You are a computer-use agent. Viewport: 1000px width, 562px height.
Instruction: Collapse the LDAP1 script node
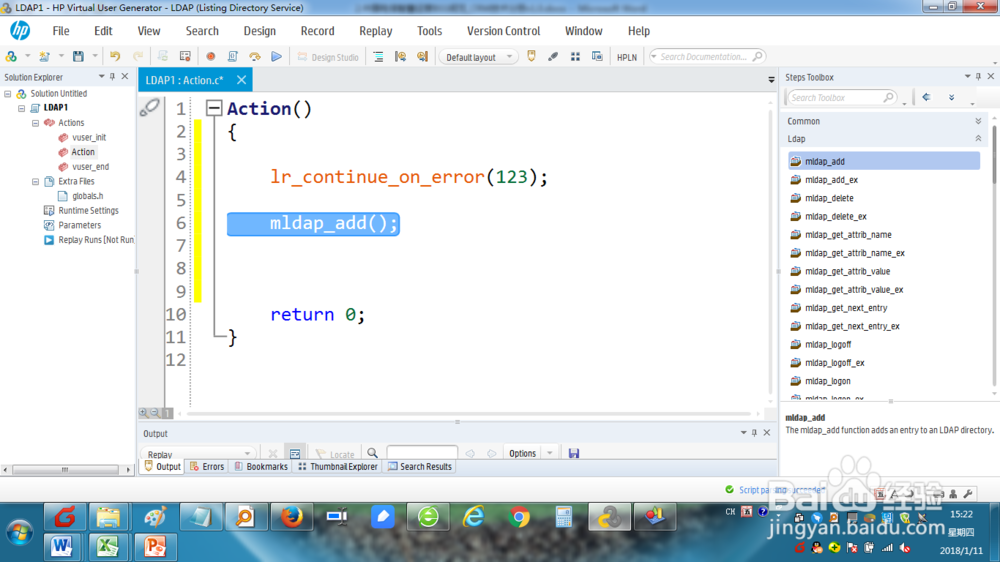[x=22, y=108]
